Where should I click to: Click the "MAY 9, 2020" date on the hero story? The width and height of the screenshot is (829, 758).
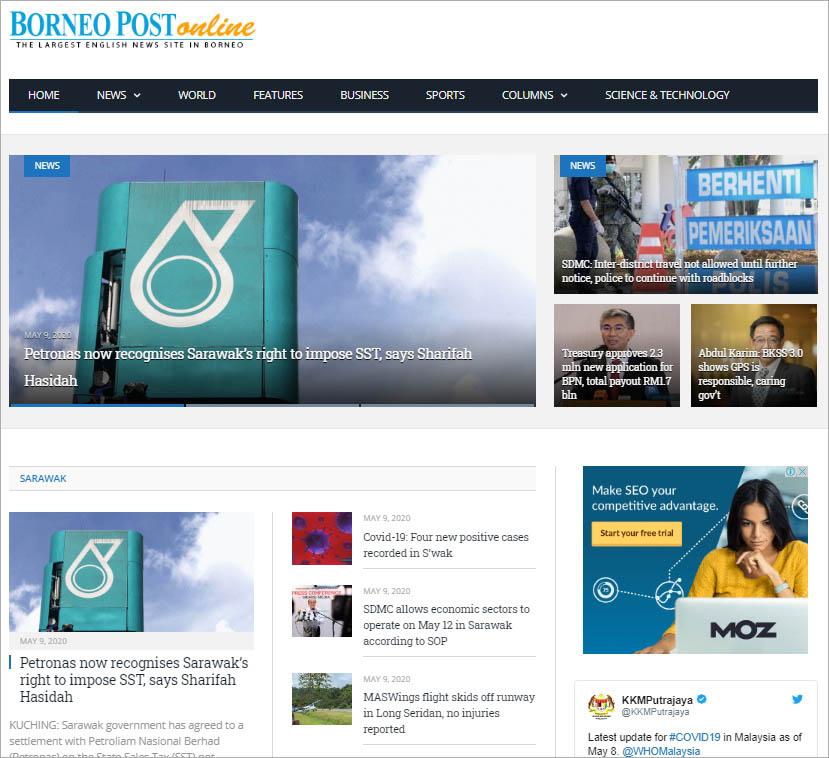(x=48, y=335)
